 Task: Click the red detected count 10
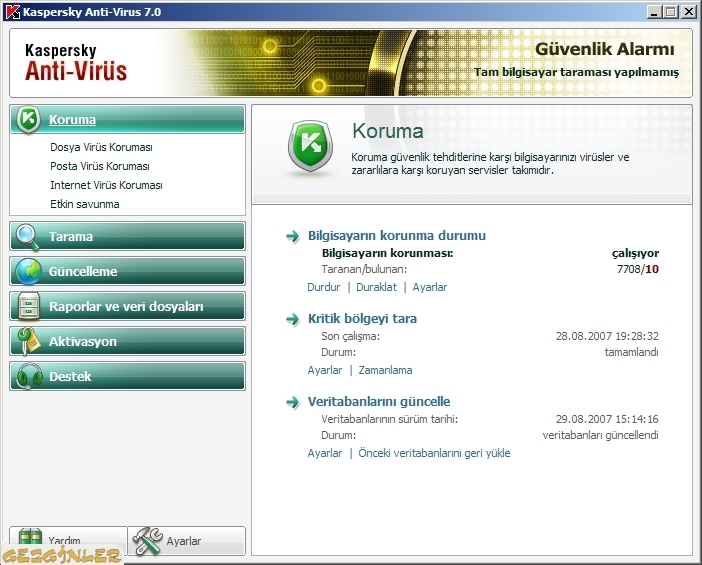652,269
